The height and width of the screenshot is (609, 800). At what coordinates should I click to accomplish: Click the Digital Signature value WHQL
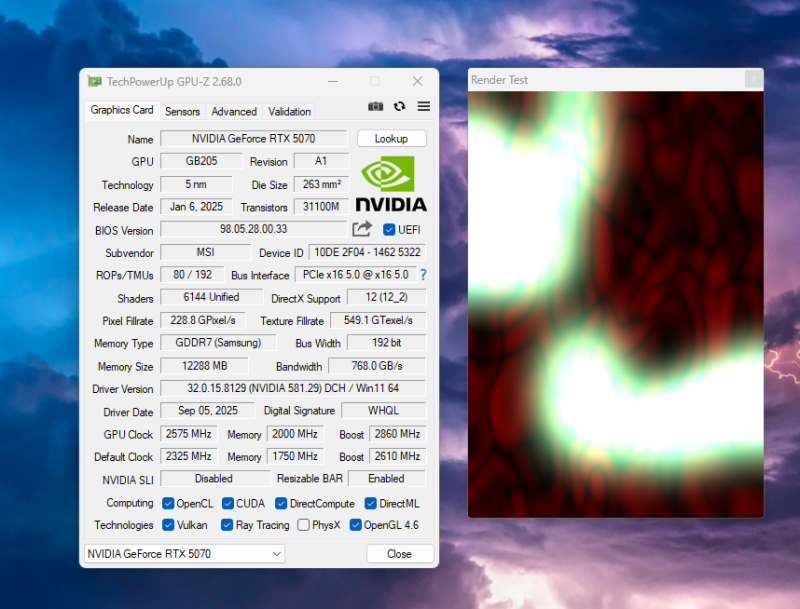coord(384,411)
